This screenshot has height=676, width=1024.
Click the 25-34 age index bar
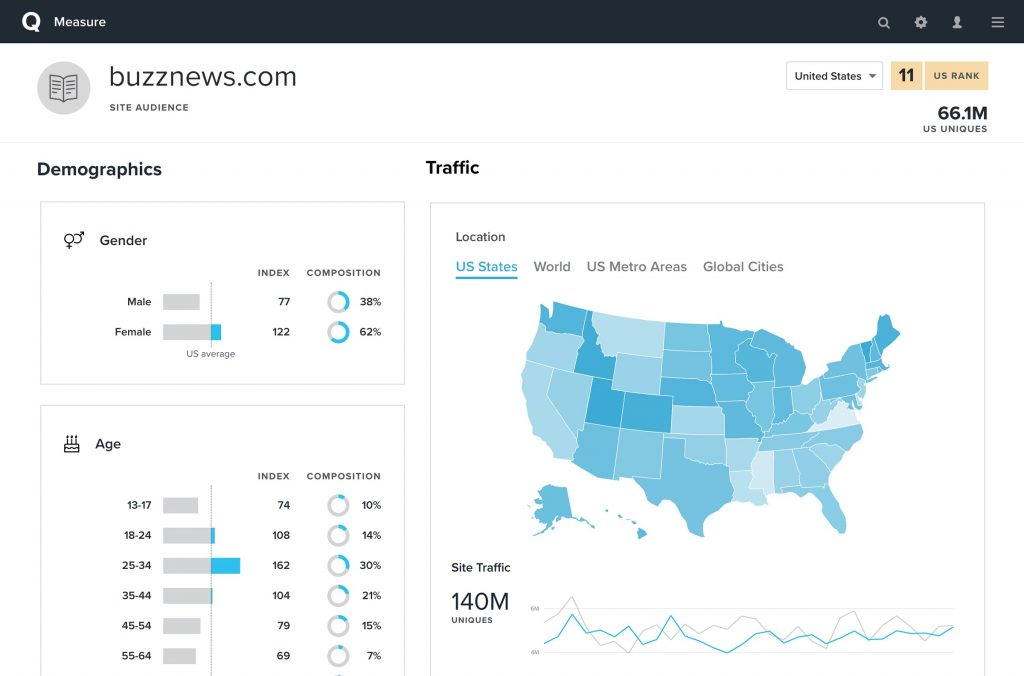(201, 565)
